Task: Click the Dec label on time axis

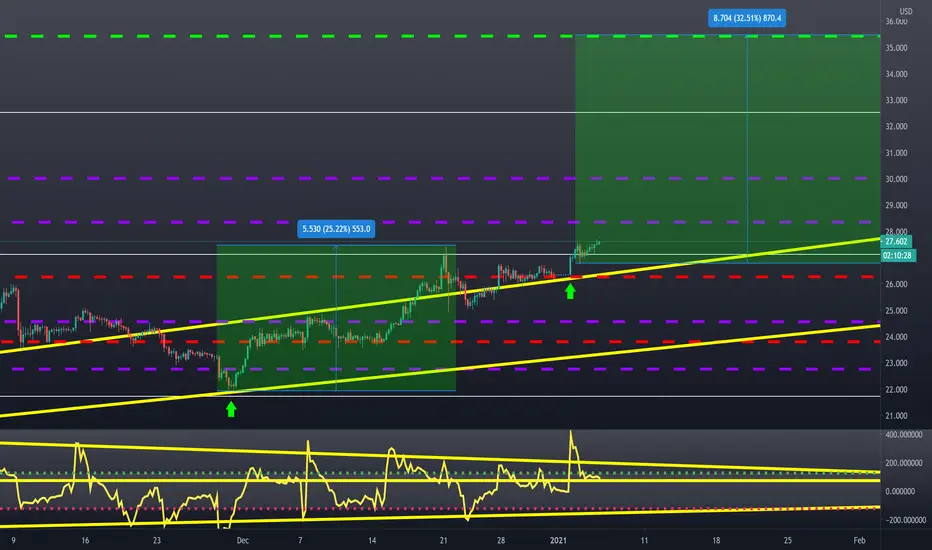Action: pos(243,540)
